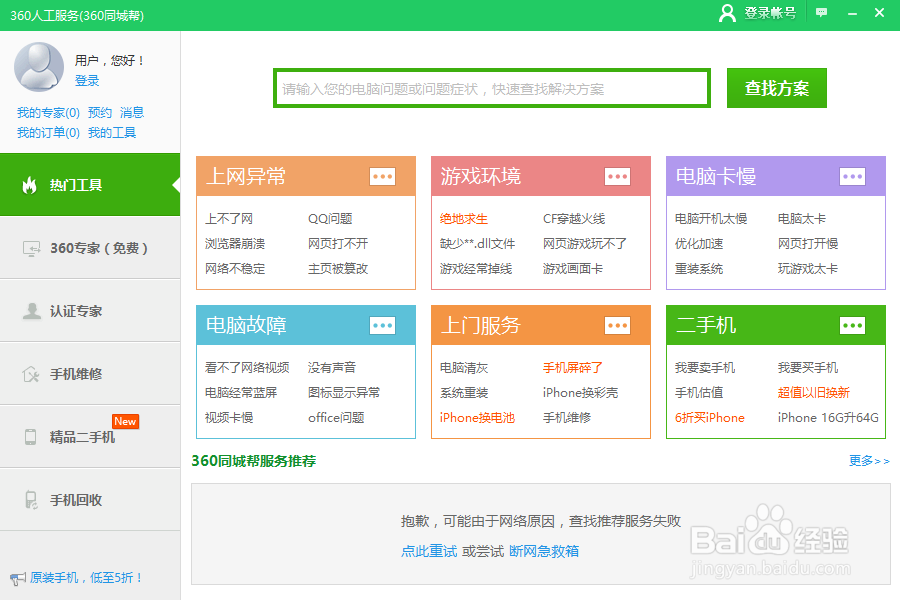Select 游戏经常掉线 item

point(476,269)
